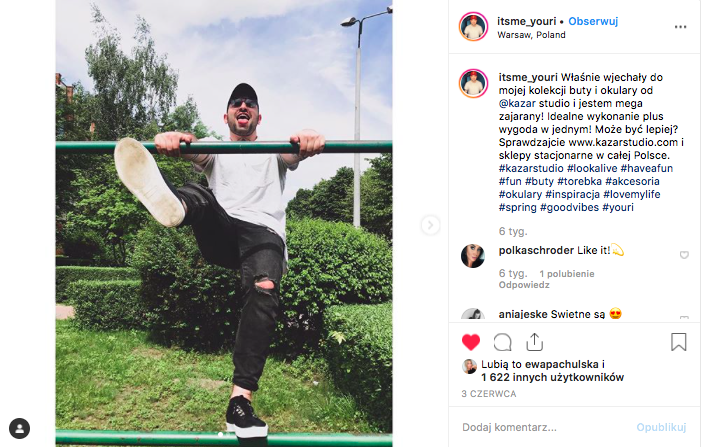
Task: Open comment speech bubble icon
Action: coord(503,342)
